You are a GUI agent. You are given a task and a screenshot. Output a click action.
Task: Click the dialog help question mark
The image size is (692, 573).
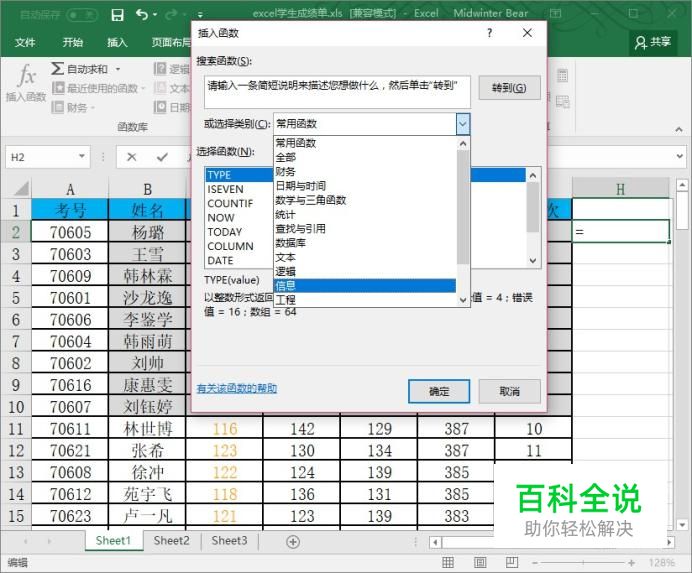tap(489, 33)
